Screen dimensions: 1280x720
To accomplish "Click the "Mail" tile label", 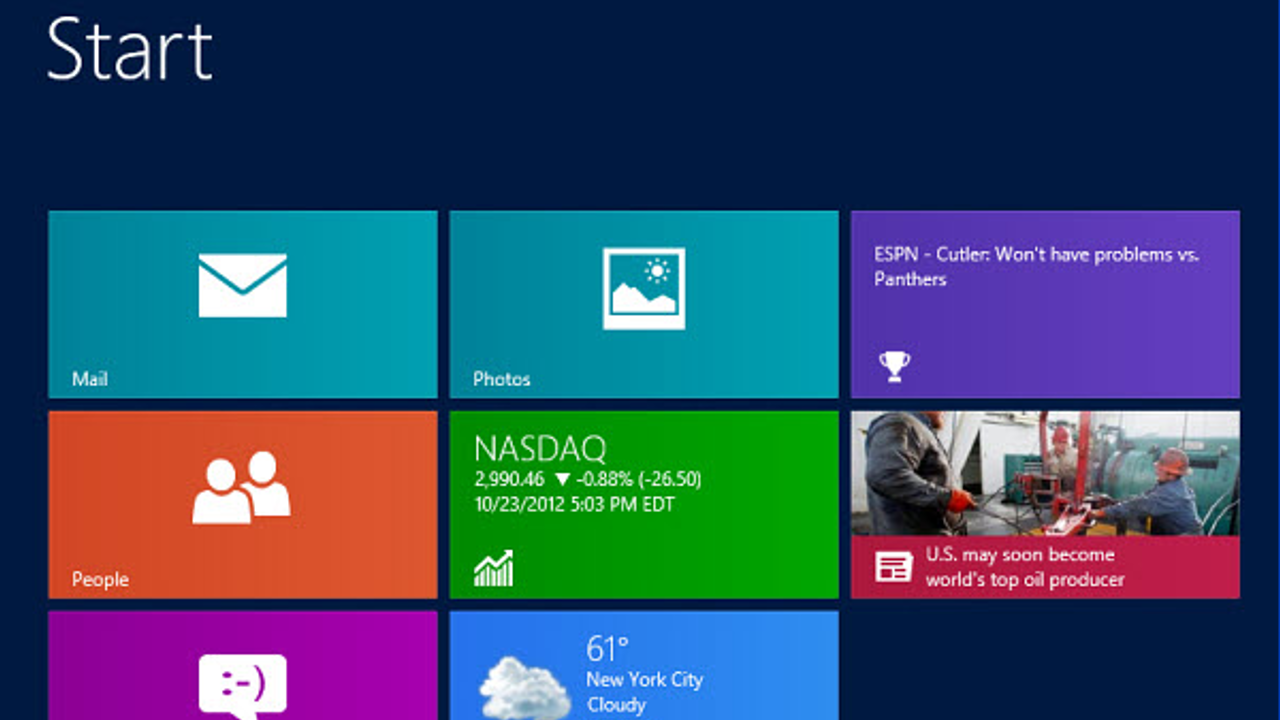I will point(90,379).
